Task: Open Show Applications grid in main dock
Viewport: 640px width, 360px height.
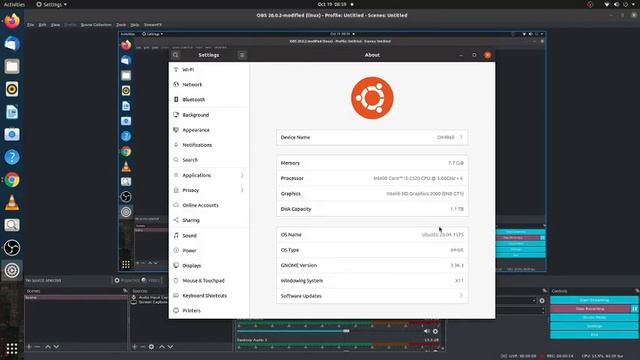Action: click(12, 349)
